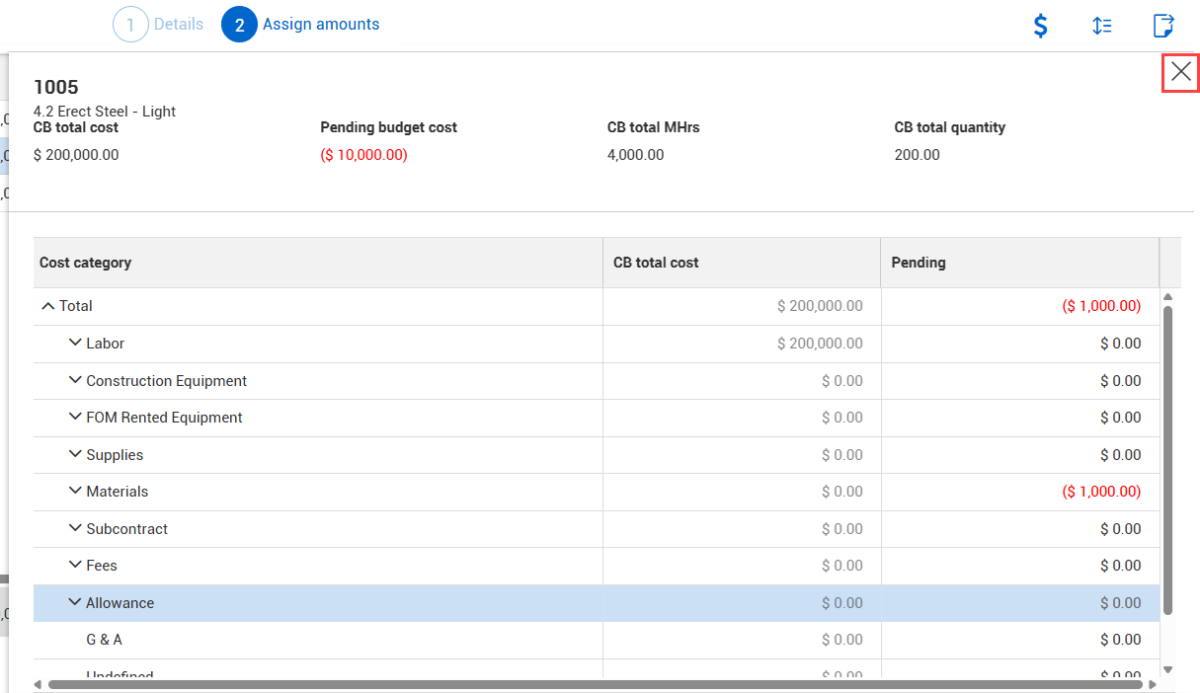
Task: Click the vertical scrollbar down arrow
Action: coord(1167,668)
